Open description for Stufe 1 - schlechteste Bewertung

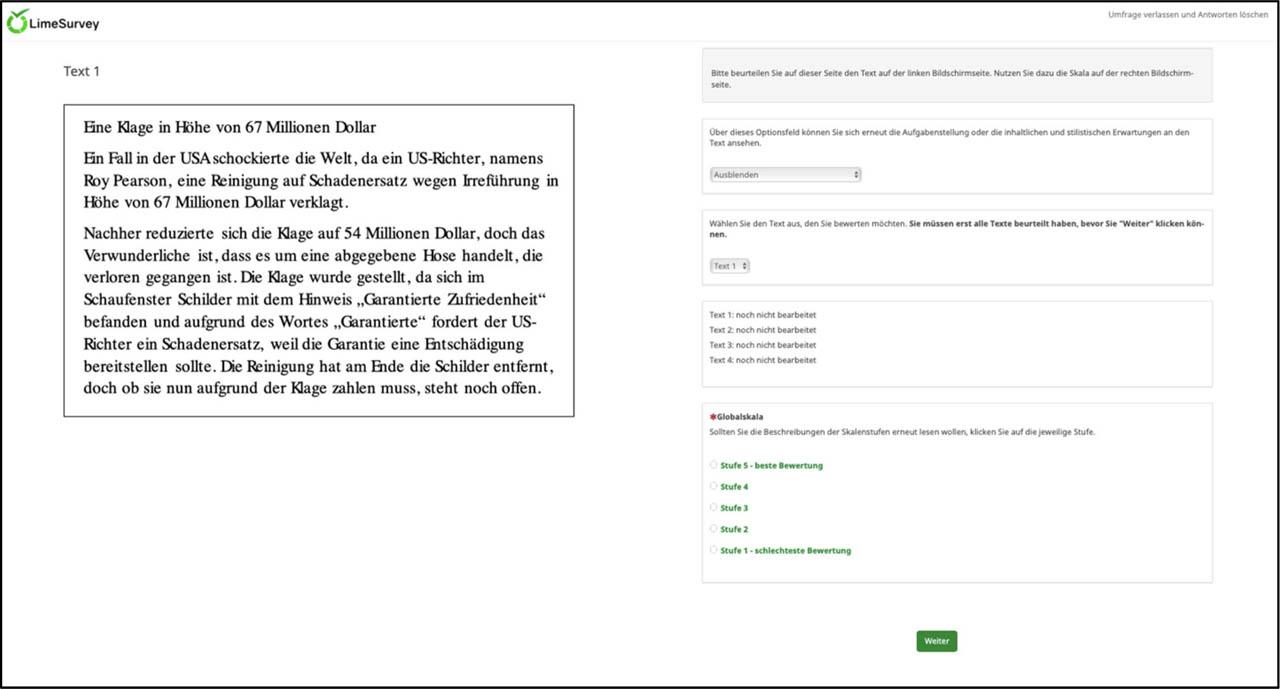tap(785, 551)
